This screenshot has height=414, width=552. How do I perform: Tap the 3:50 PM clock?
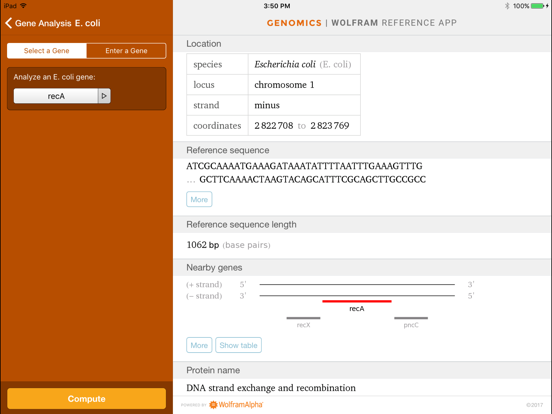click(277, 6)
